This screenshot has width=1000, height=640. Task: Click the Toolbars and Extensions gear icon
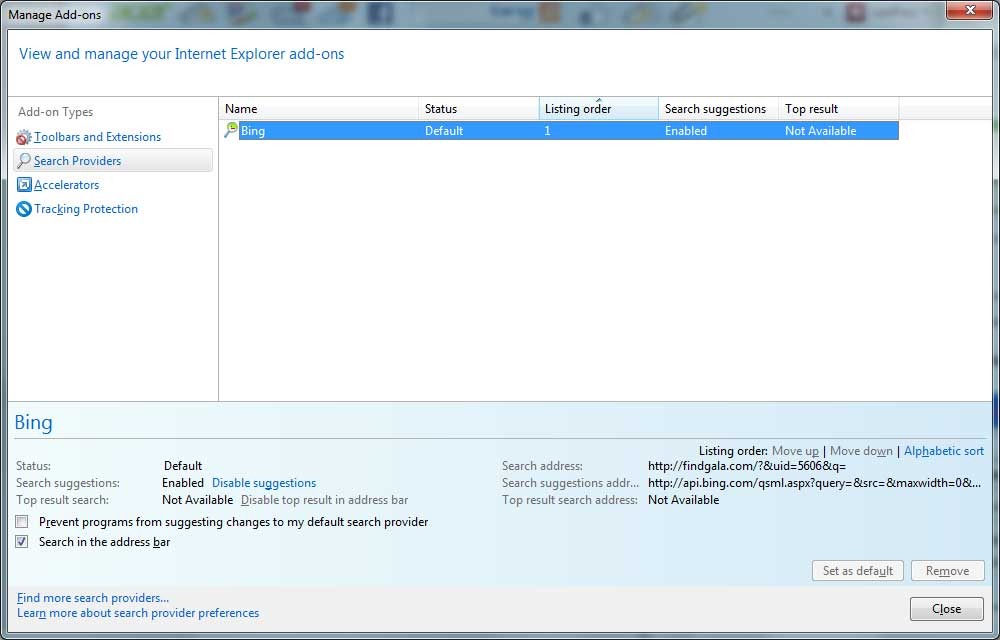tap(24, 137)
